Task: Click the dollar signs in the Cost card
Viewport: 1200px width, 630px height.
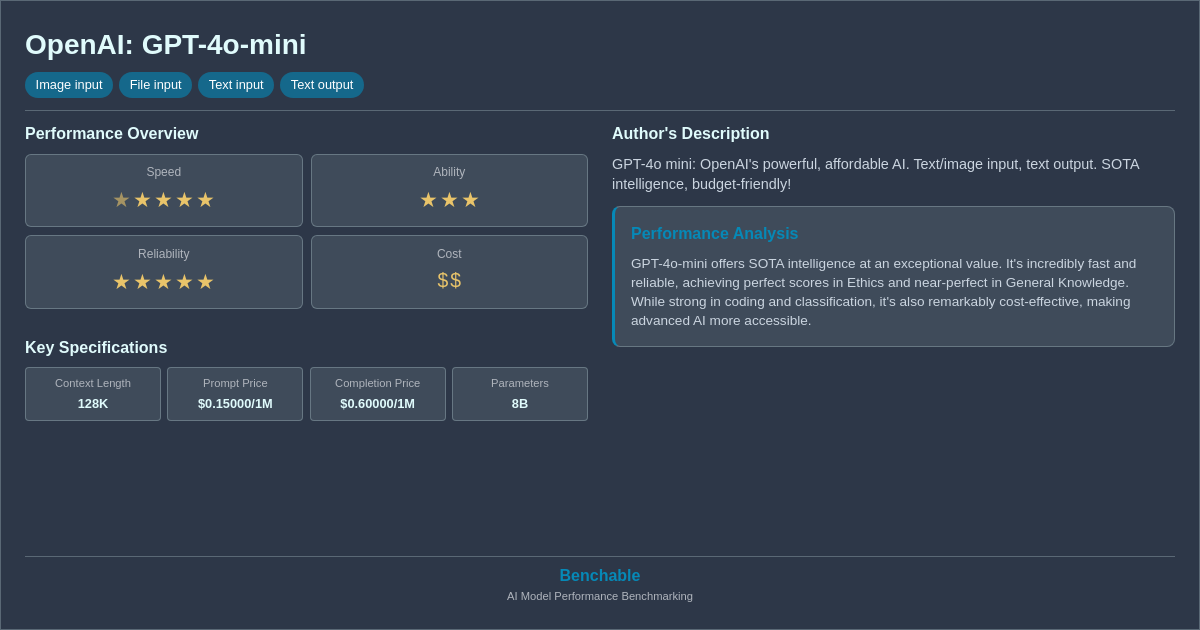Action: (x=449, y=280)
